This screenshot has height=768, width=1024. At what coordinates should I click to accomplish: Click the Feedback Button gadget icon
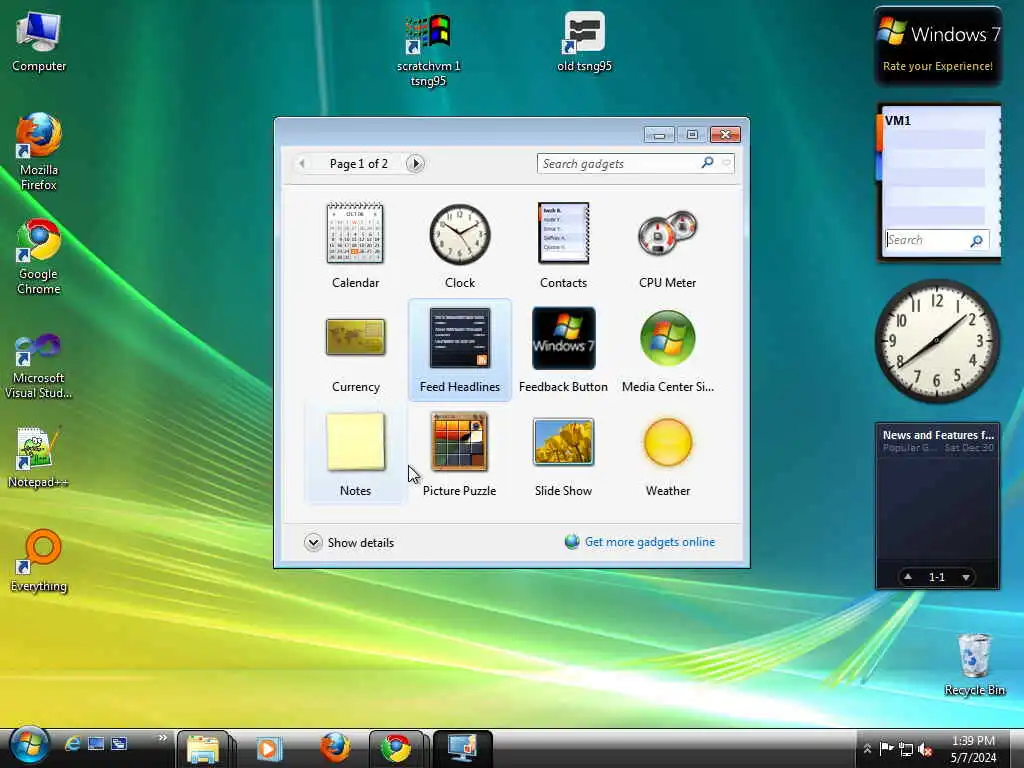click(x=564, y=338)
